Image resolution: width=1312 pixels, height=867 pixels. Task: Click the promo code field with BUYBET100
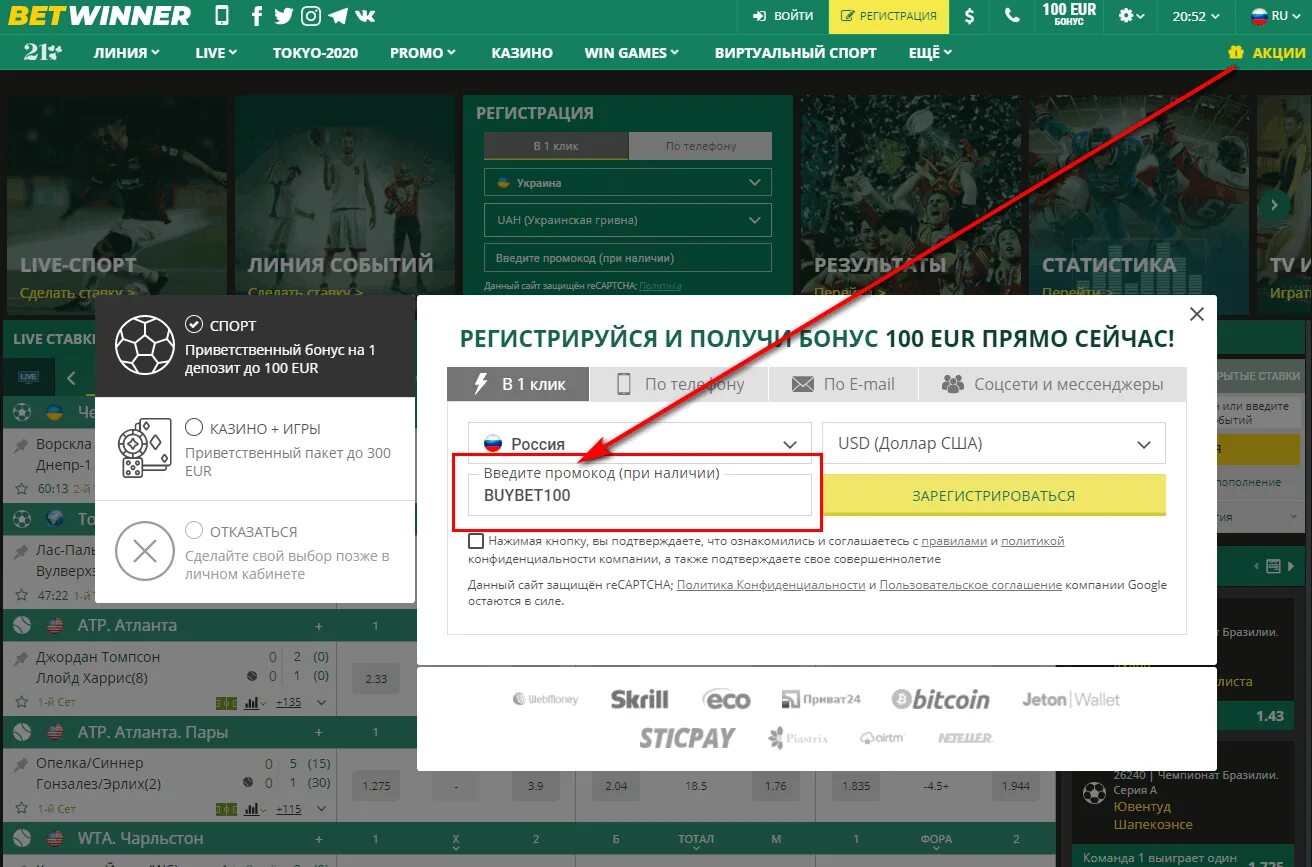pyautogui.click(x=640, y=495)
